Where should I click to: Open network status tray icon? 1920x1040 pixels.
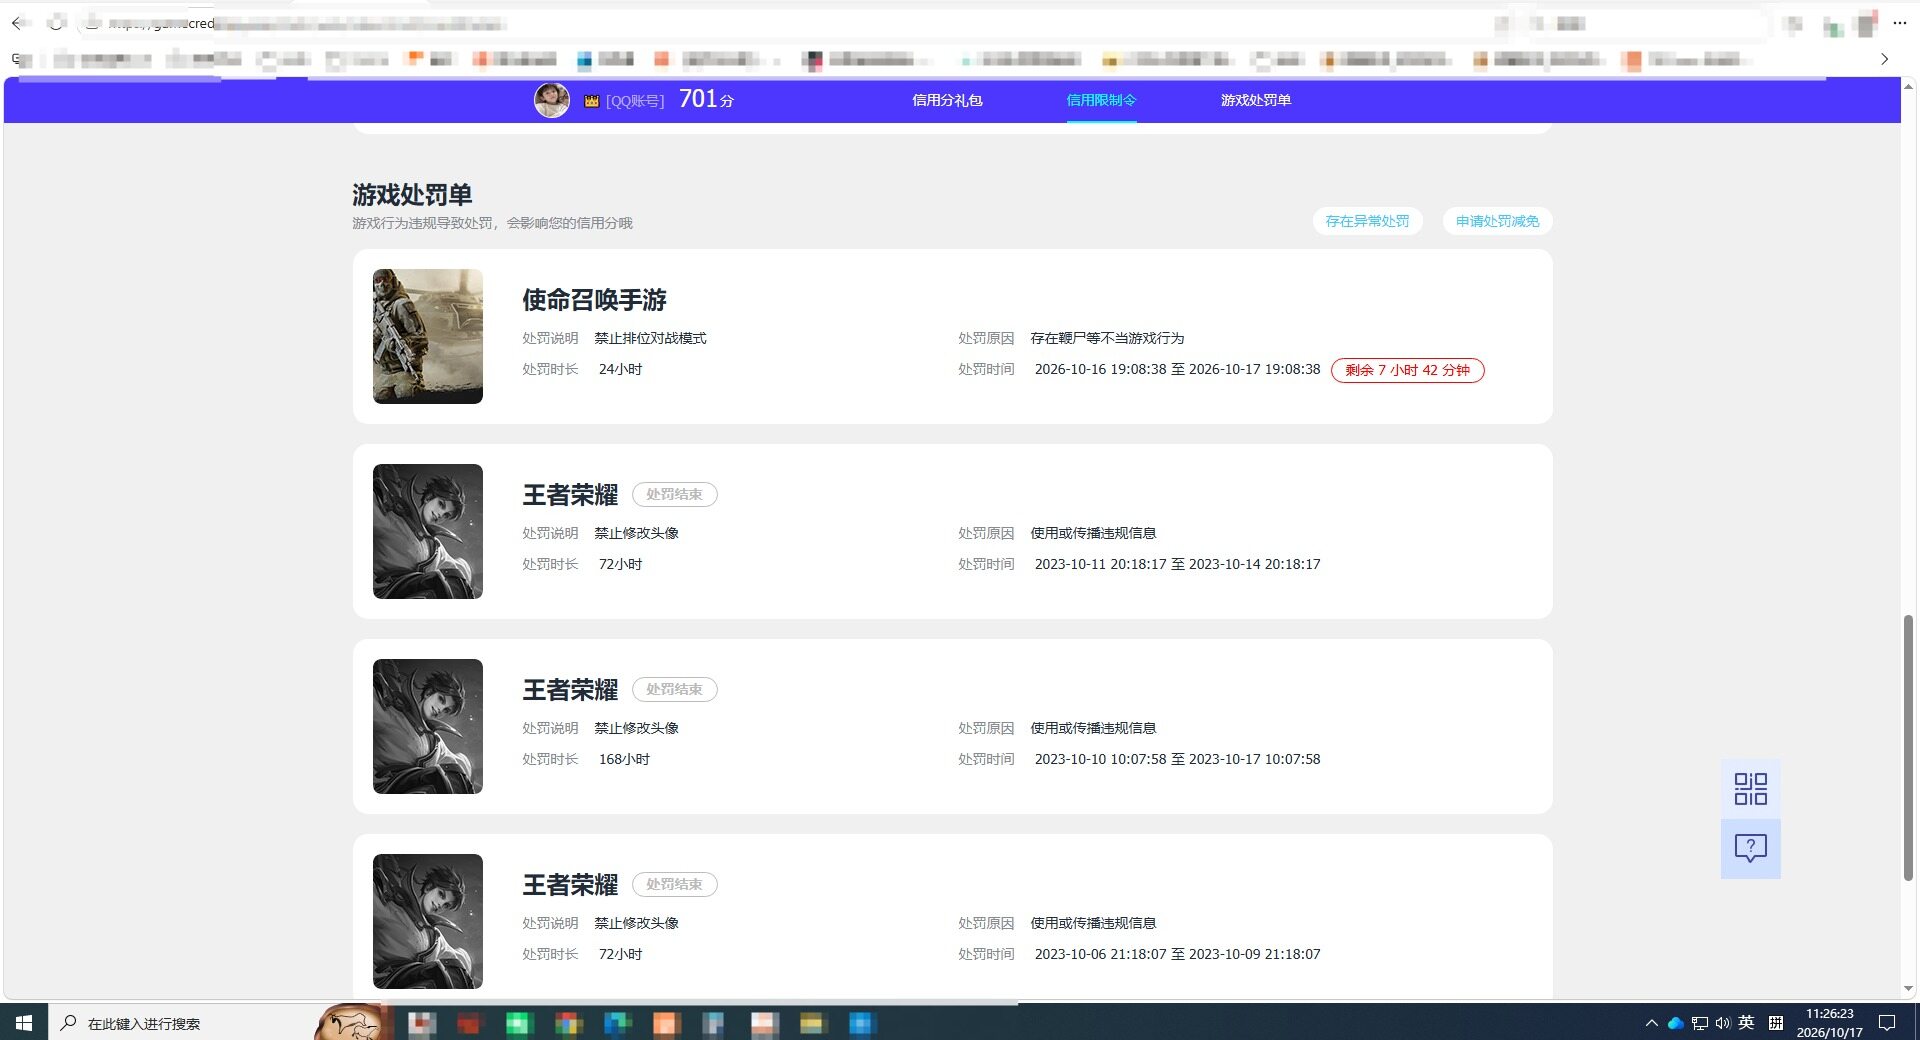coord(1699,1023)
